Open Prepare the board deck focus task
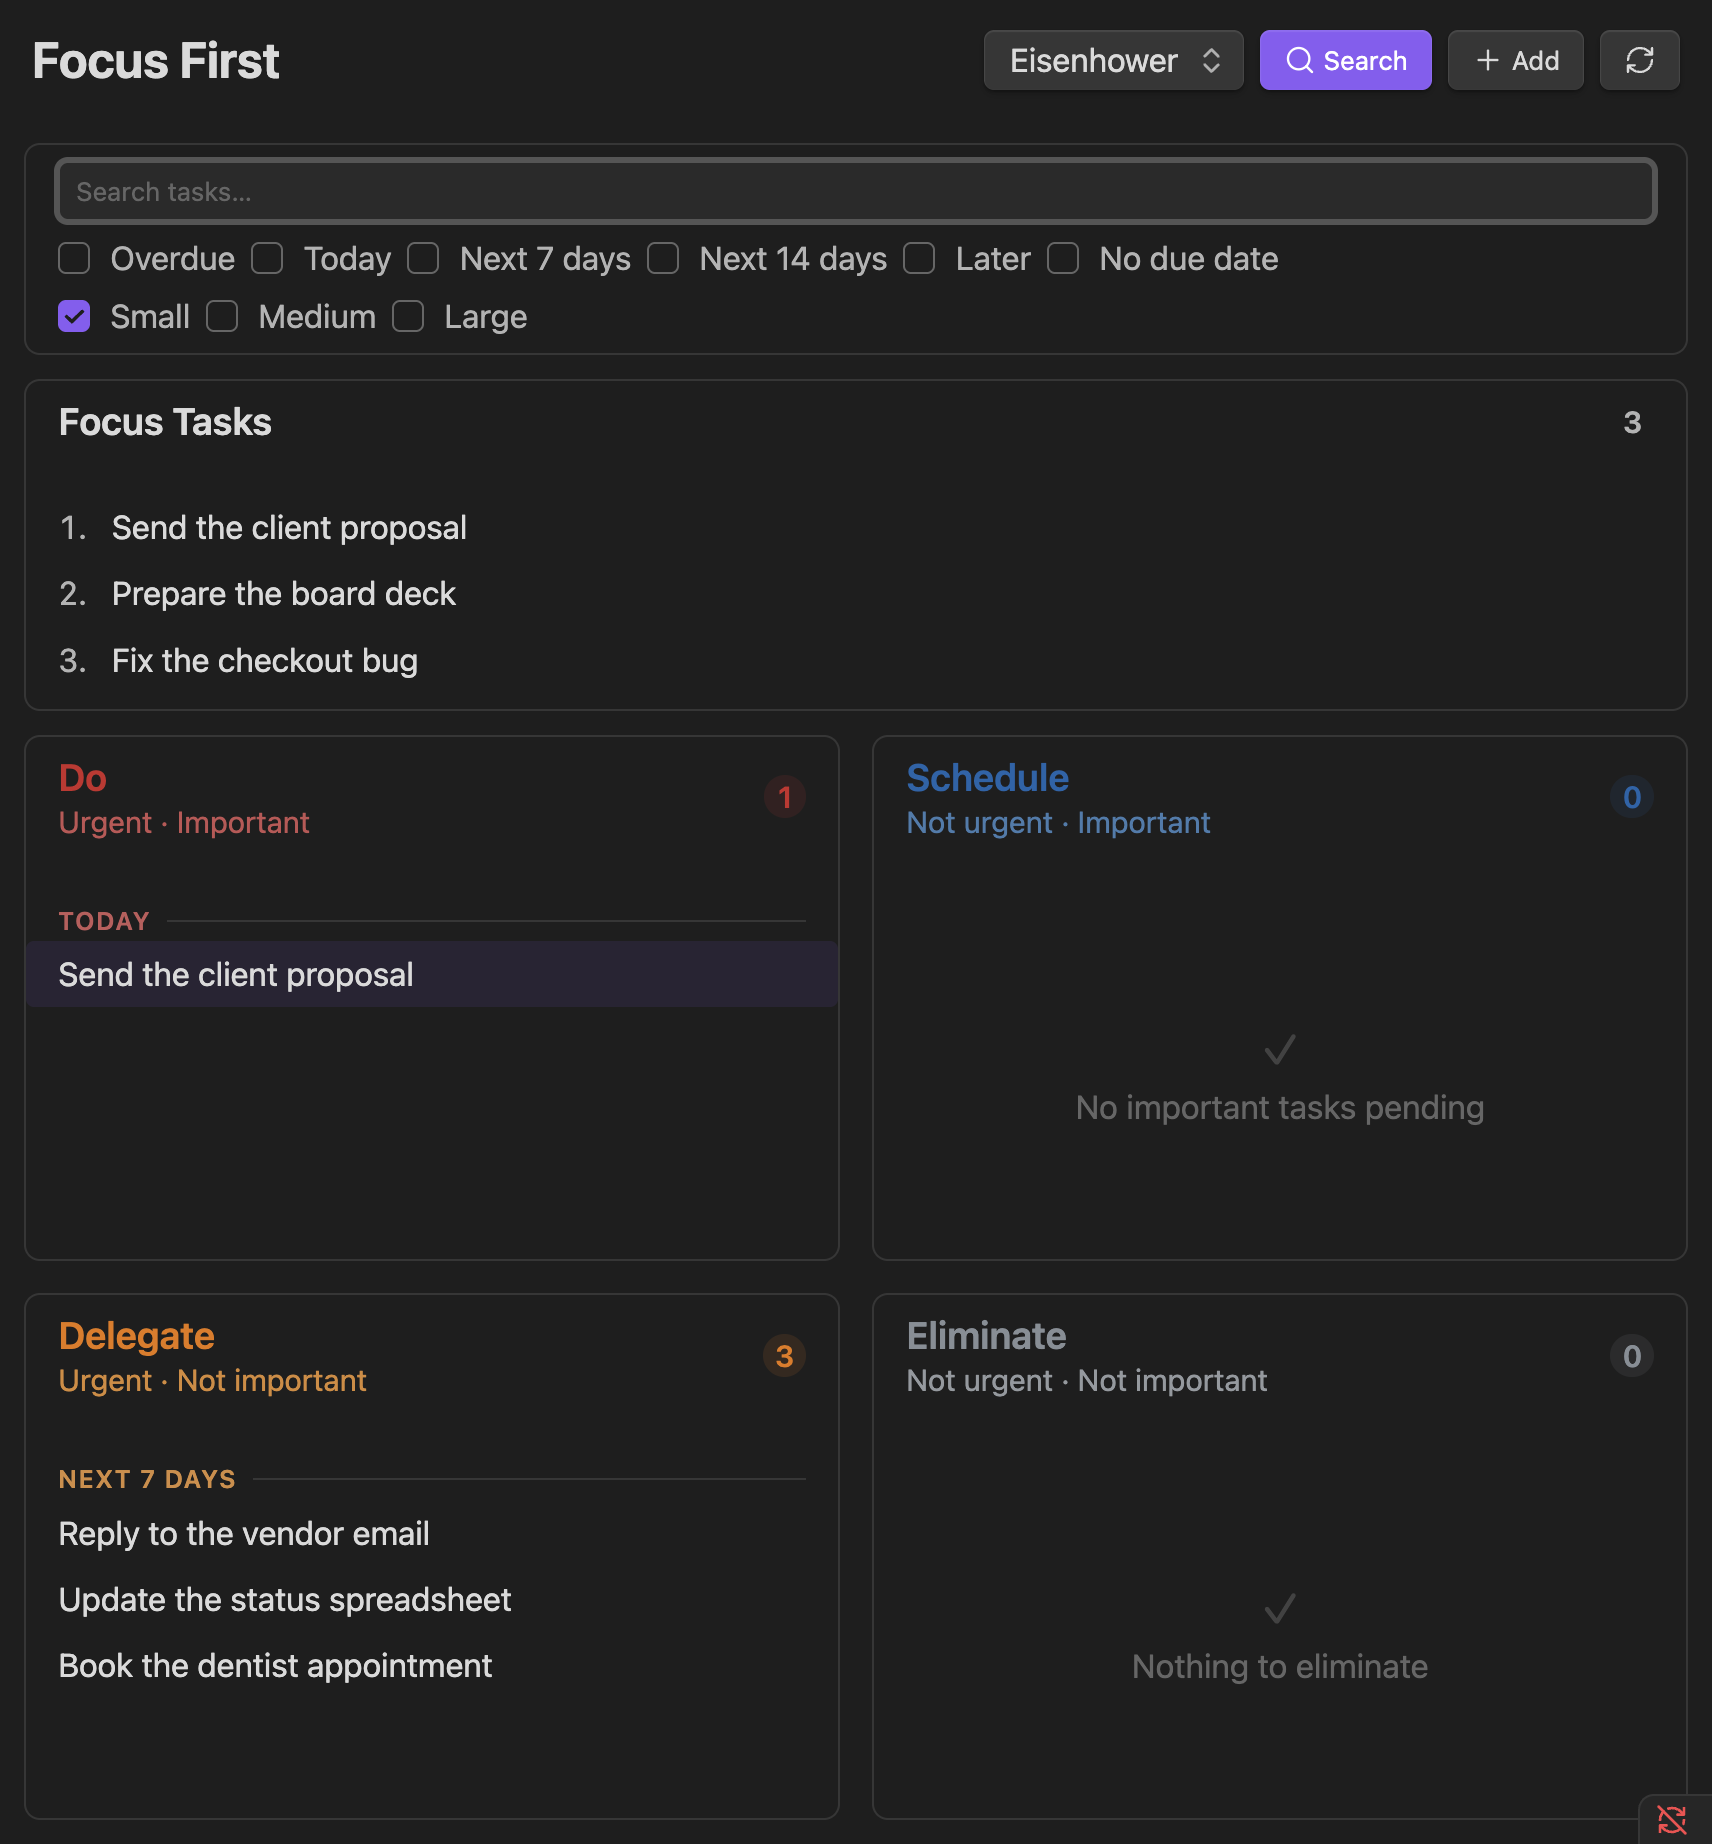The image size is (1712, 1844). [284, 594]
